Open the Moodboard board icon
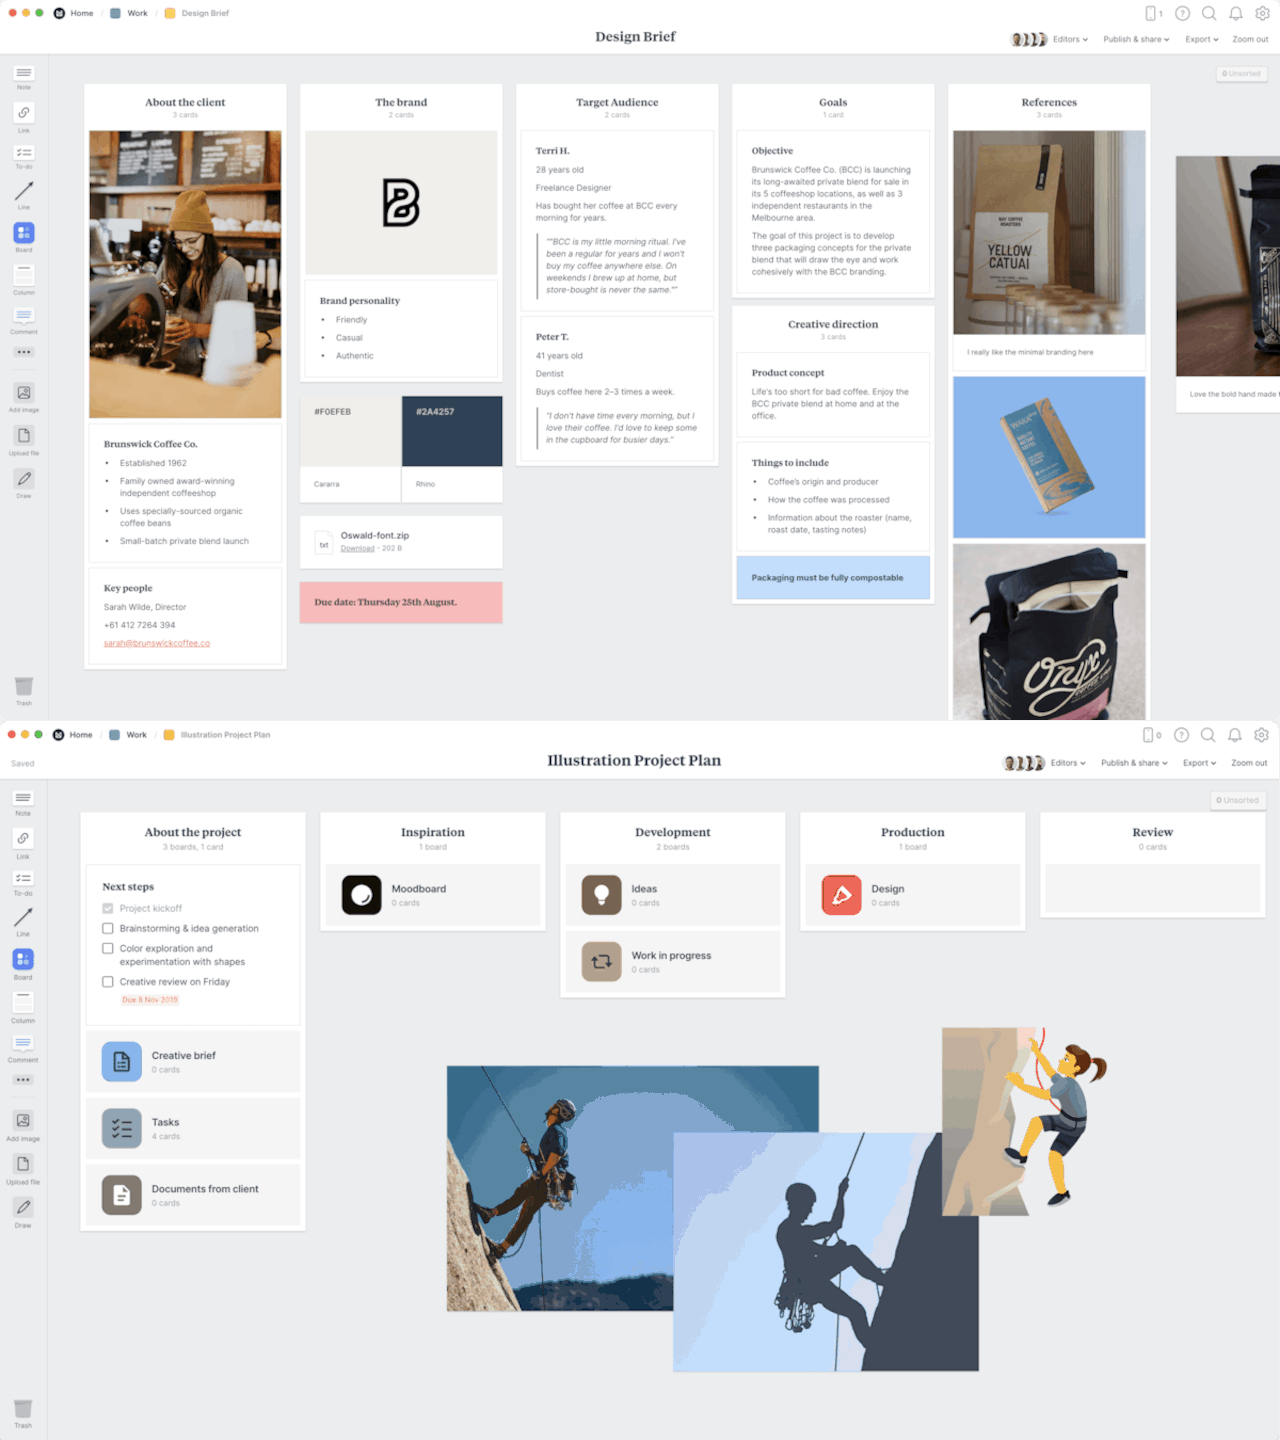The height and width of the screenshot is (1440, 1280). pyautogui.click(x=362, y=895)
